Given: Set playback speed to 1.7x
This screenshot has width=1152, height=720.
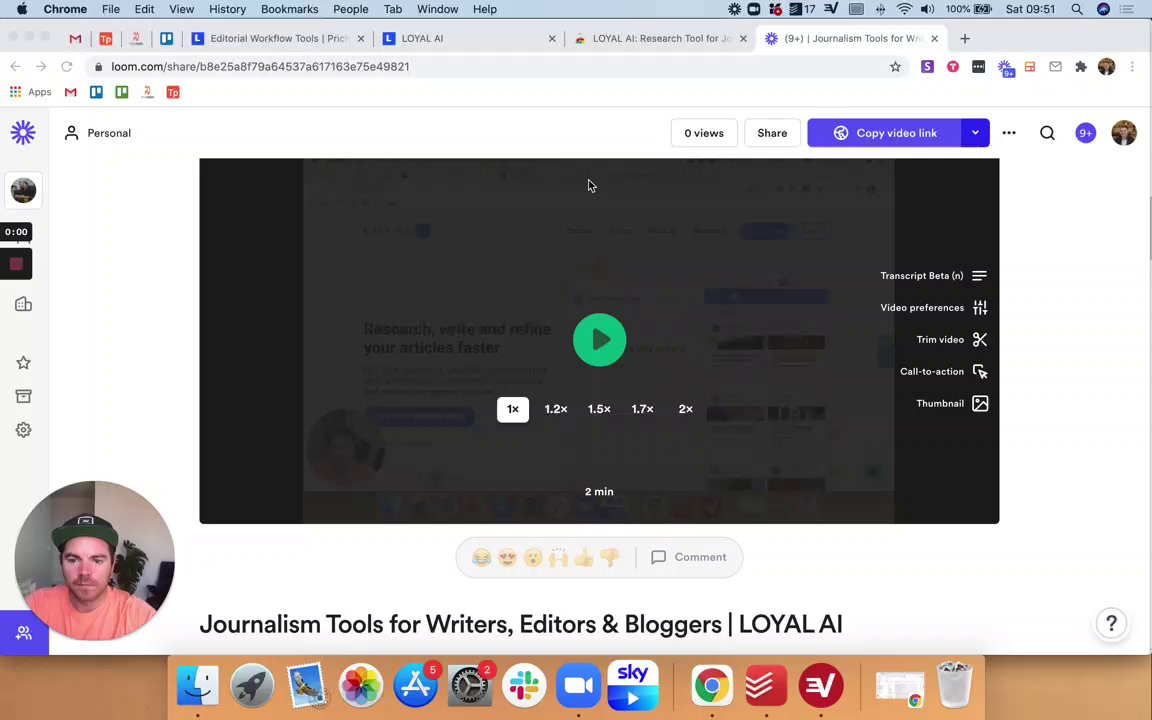Looking at the screenshot, I should point(642,409).
